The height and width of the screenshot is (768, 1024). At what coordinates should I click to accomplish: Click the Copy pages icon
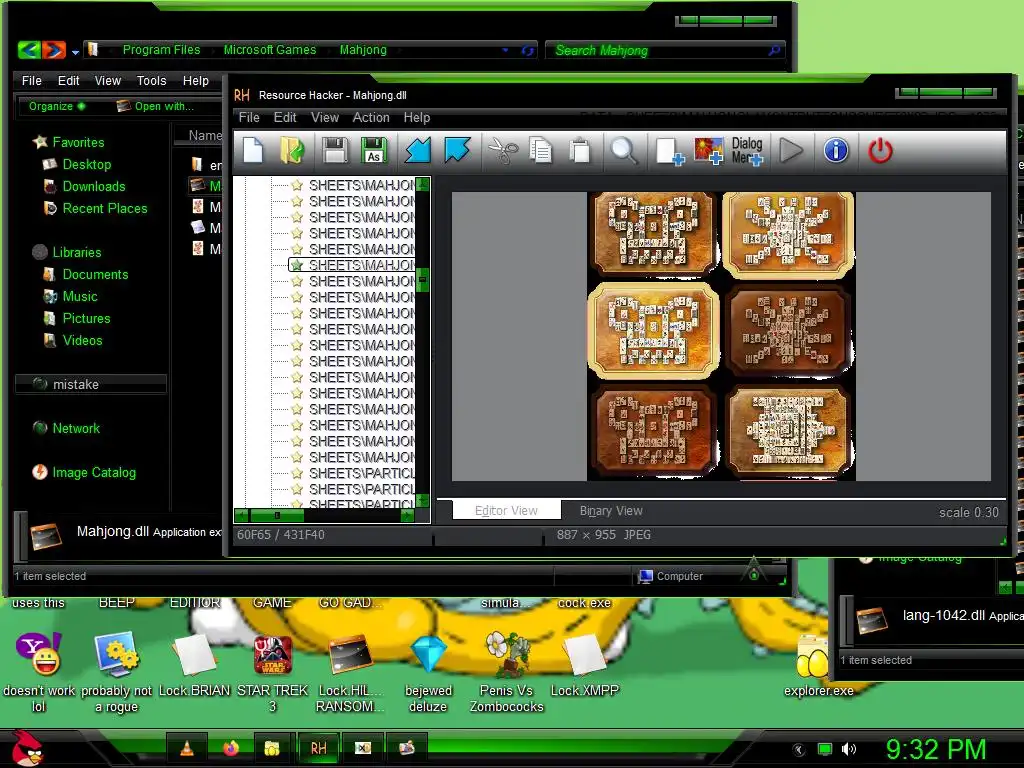coord(541,151)
